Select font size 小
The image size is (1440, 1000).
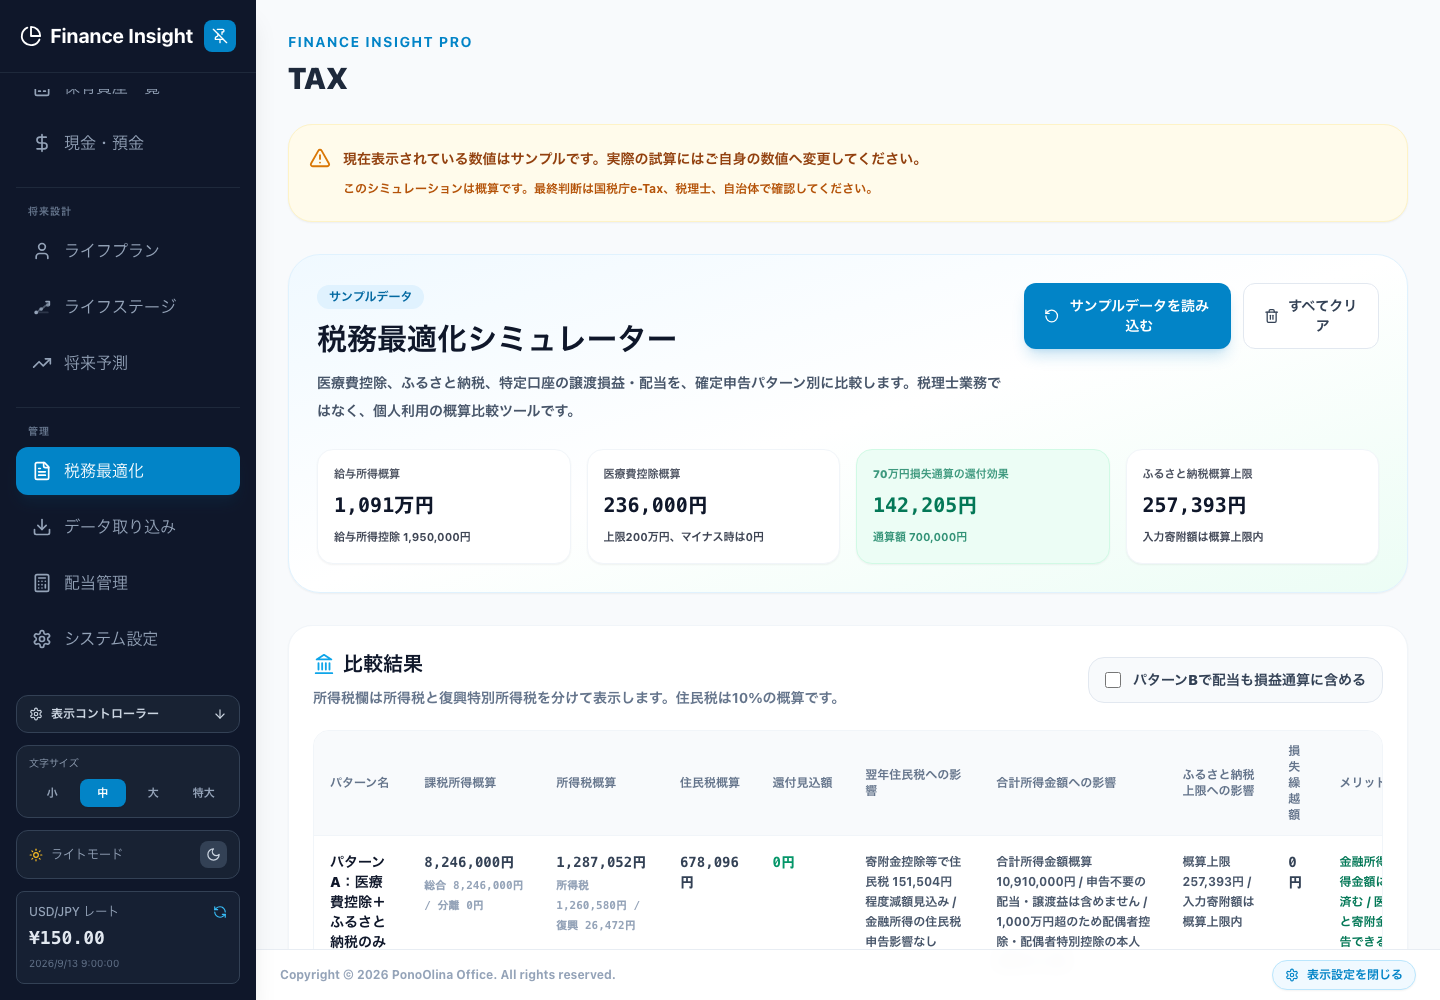pyautogui.click(x=52, y=793)
